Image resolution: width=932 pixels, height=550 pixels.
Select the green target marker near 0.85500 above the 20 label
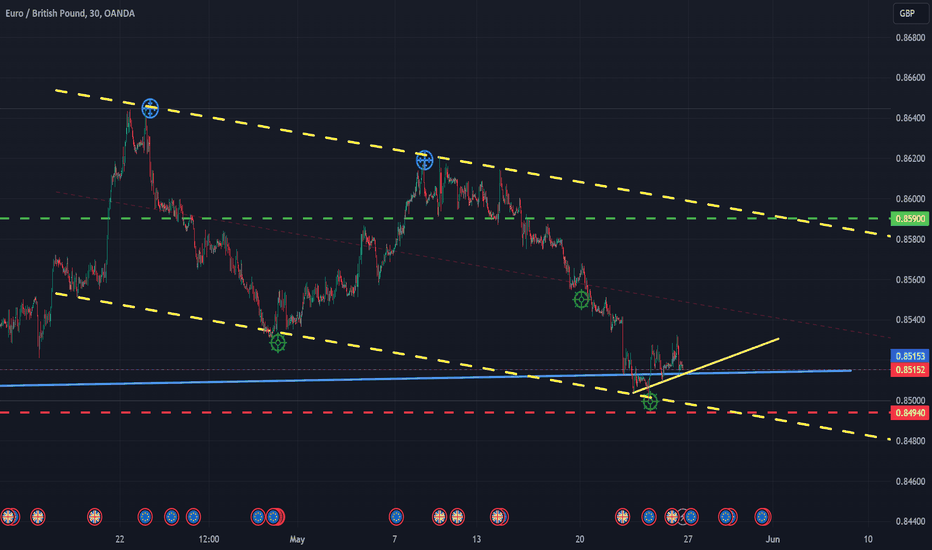pyautogui.click(x=581, y=300)
